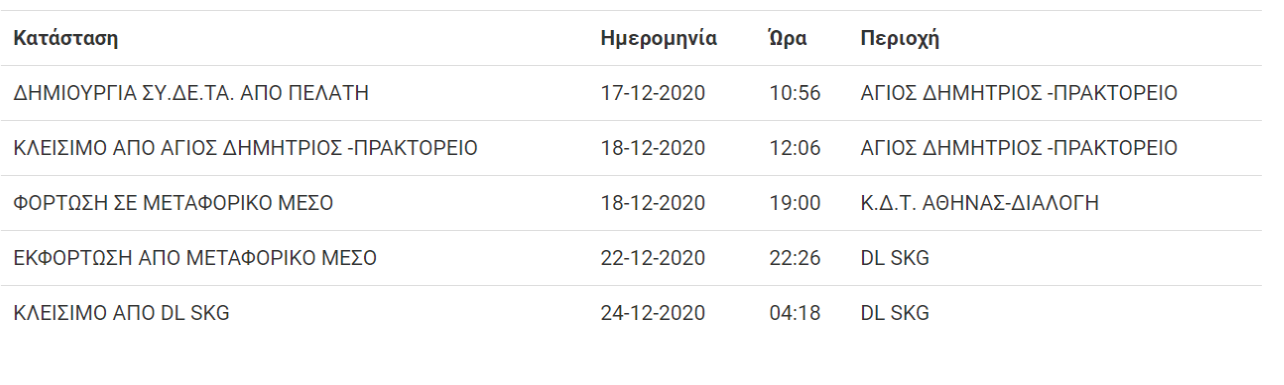Click the time 22:26
The width and height of the screenshot is (1284, 385).
(795, 259)
